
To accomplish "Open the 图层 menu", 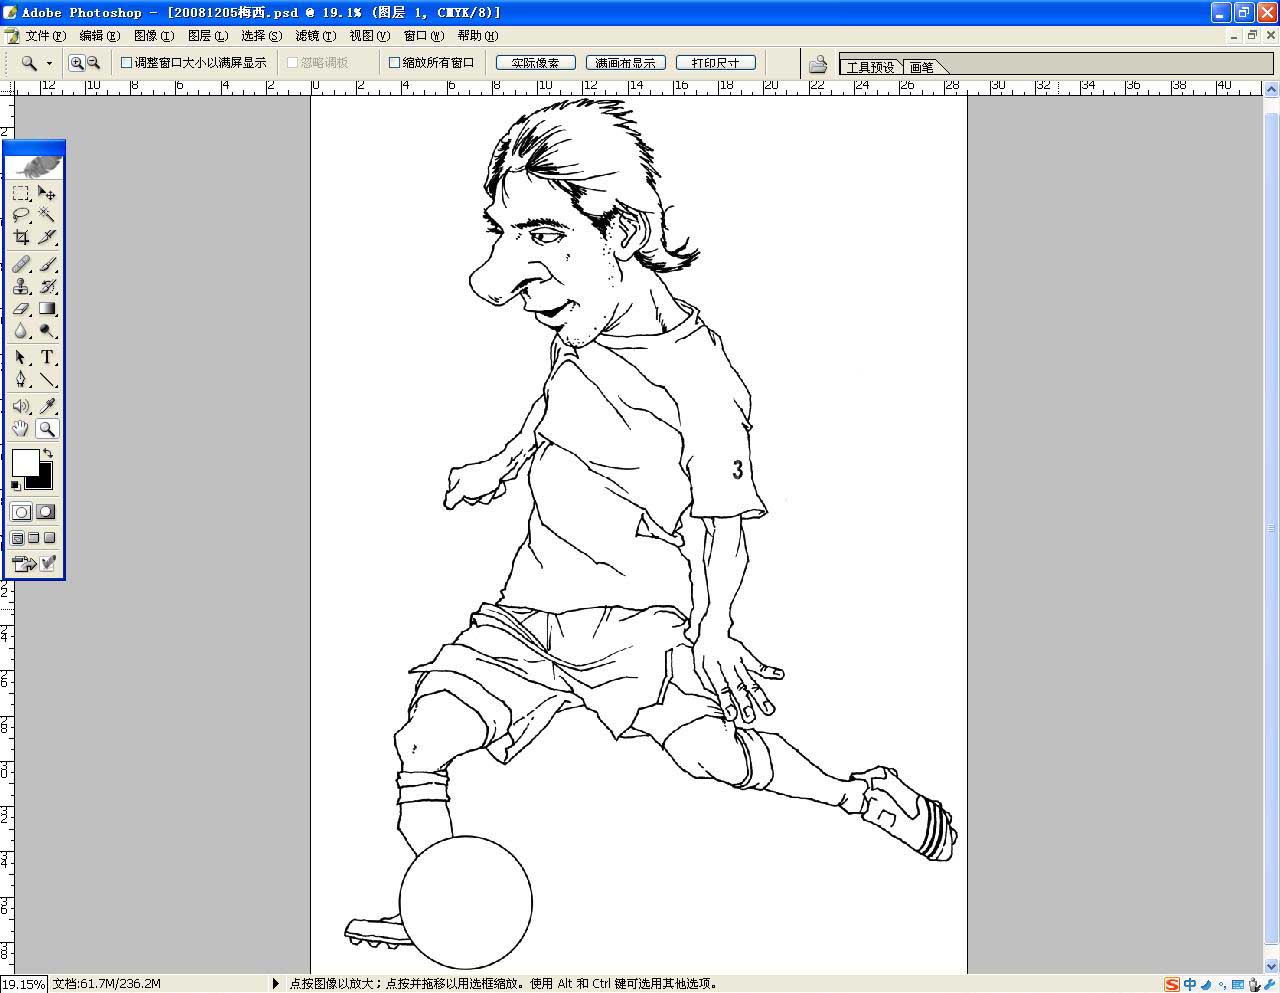I will pyautogui.click(x=207, y=36).
